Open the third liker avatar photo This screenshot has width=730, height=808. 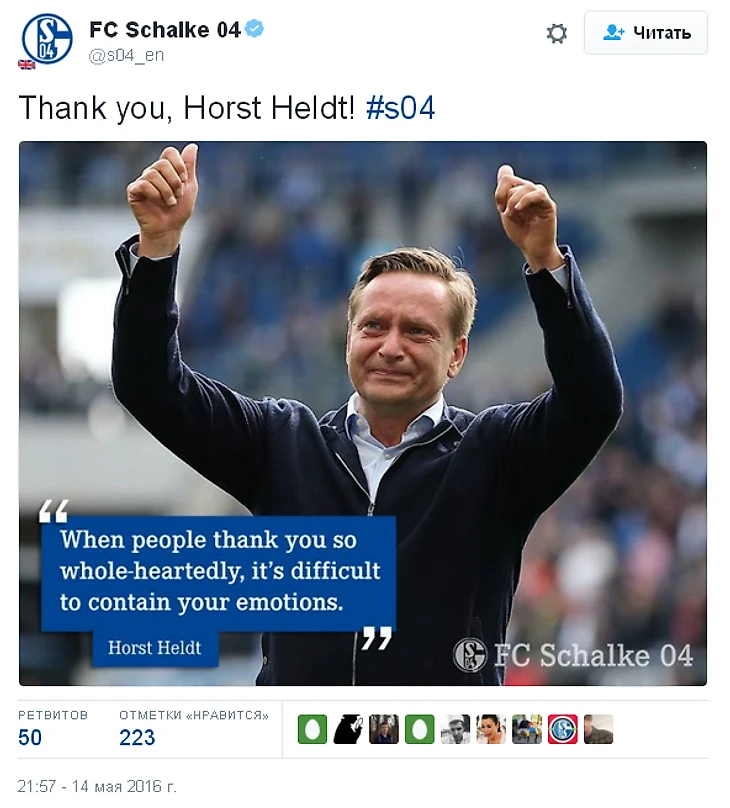coord(384,729)
